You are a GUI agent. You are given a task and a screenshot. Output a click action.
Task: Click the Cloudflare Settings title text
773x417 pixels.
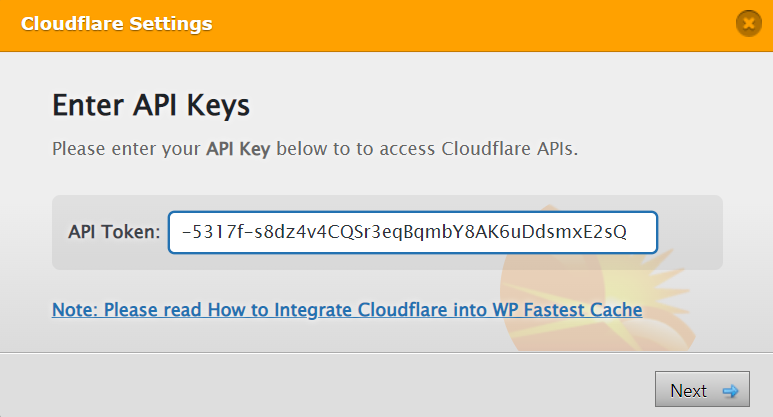click(x=116, y=24)
